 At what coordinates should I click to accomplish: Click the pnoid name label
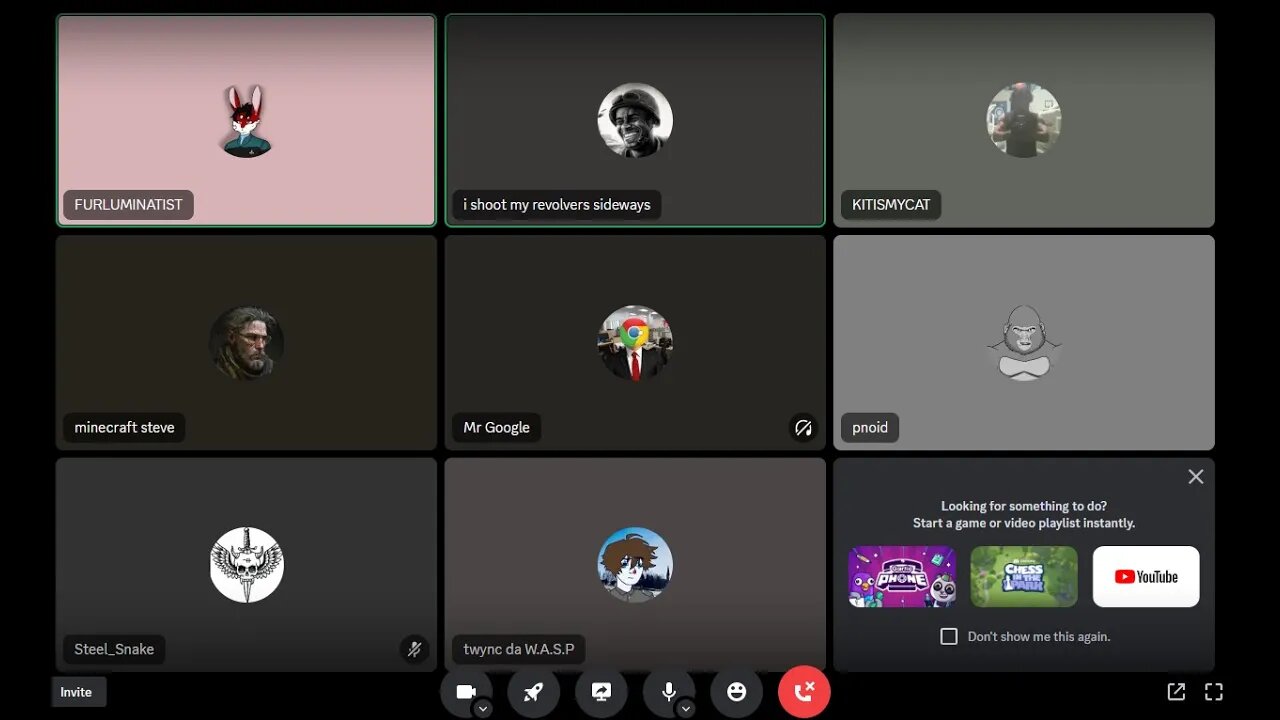point(870,428)
